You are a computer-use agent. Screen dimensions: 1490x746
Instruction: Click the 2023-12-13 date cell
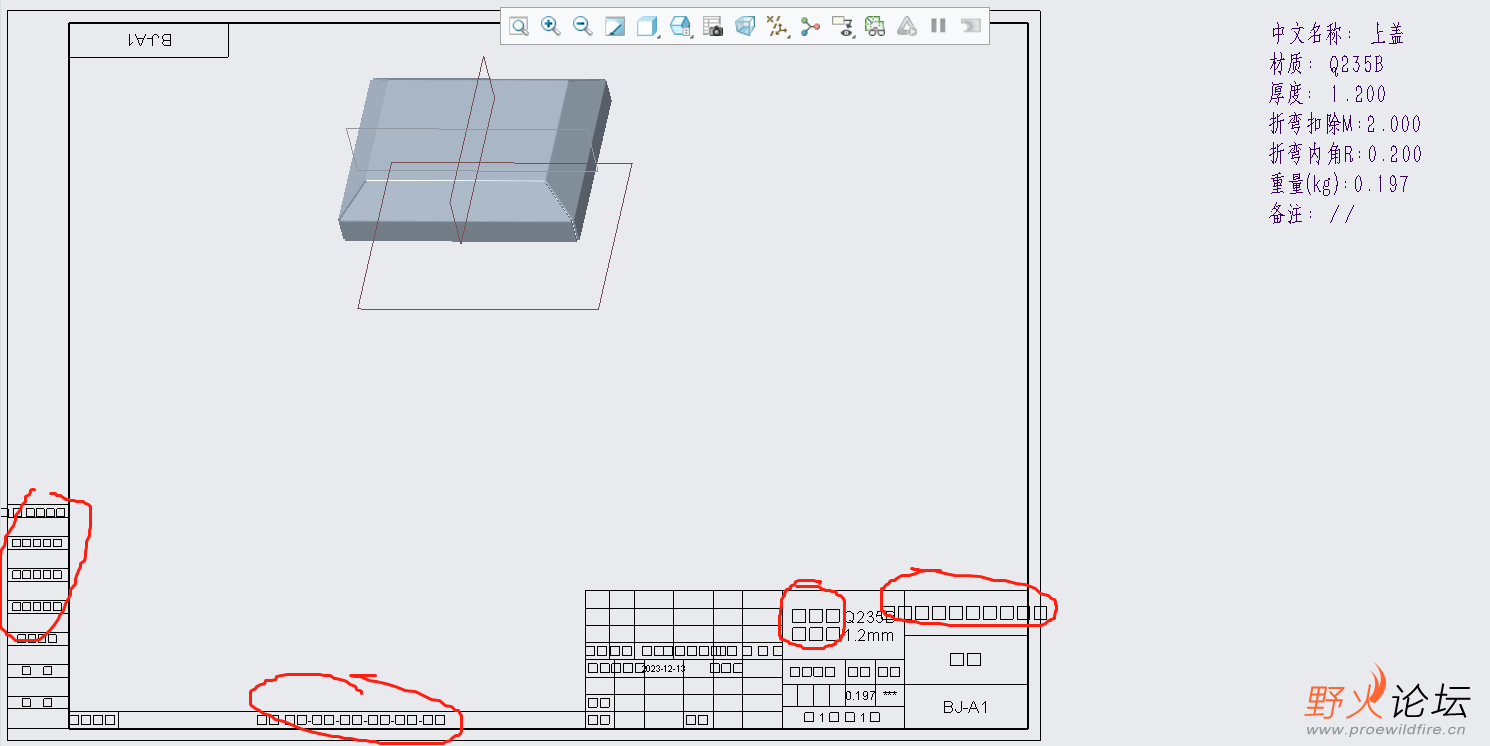coord(664,668)
